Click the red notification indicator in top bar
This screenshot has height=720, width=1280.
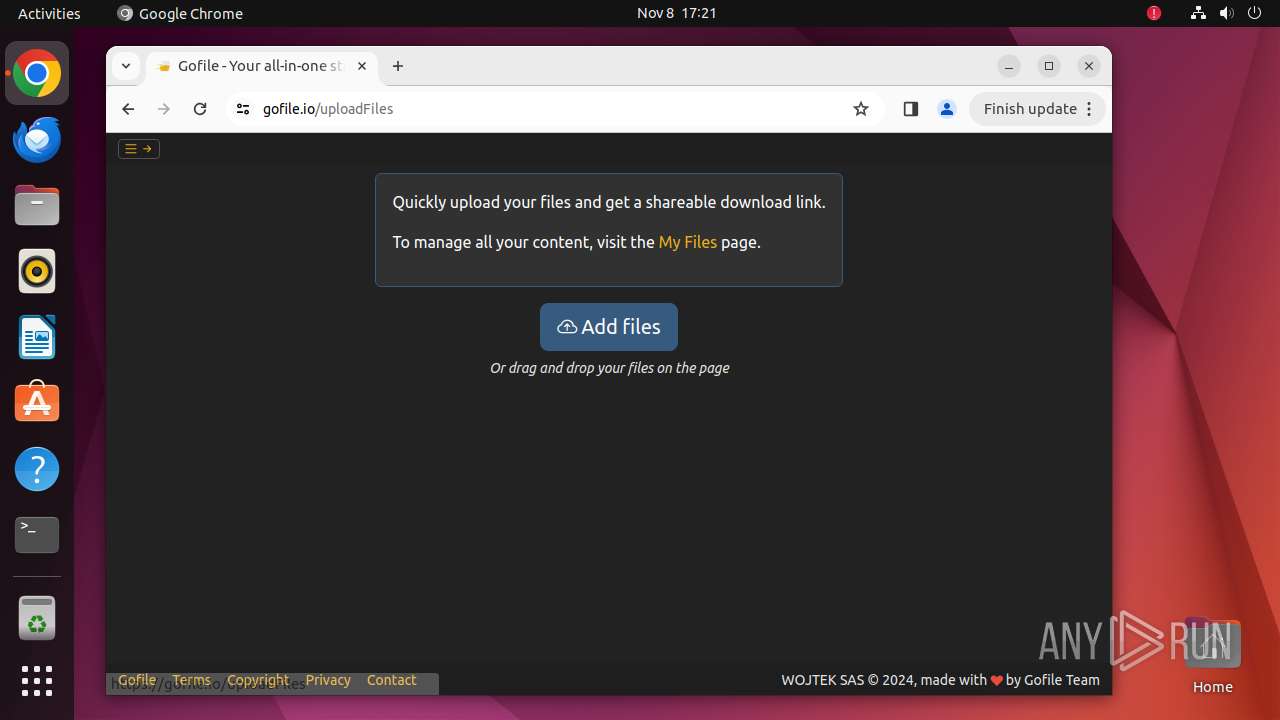[x=1154, y=13]
